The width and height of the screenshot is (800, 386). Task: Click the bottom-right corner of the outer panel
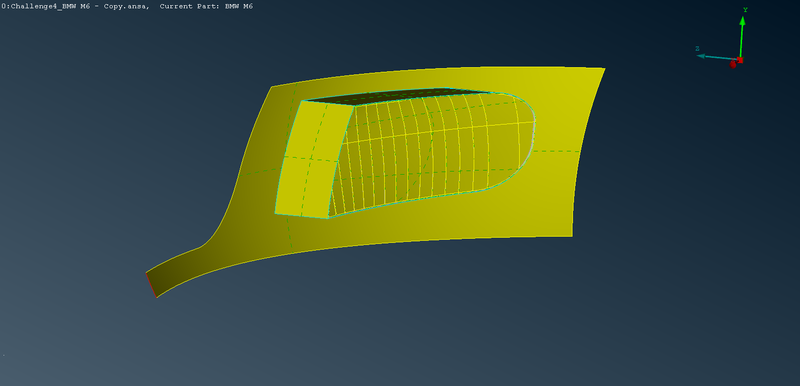572,236
